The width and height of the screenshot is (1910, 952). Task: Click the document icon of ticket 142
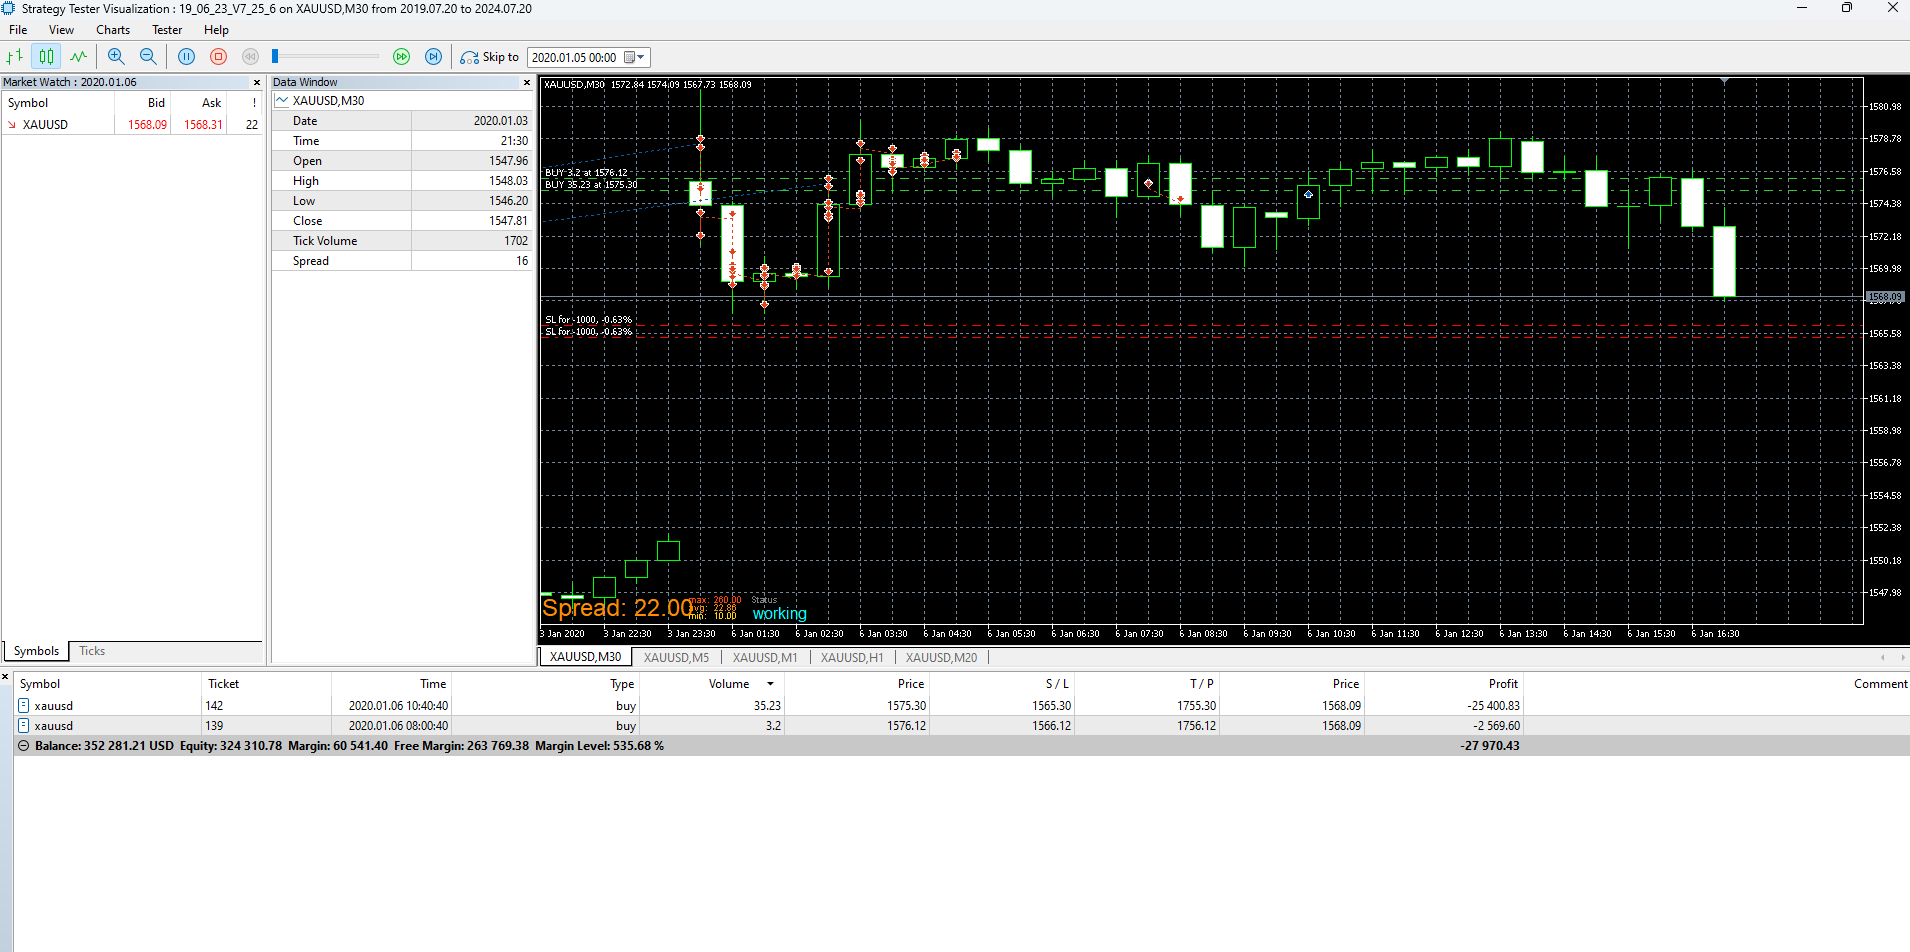(24, 706)
